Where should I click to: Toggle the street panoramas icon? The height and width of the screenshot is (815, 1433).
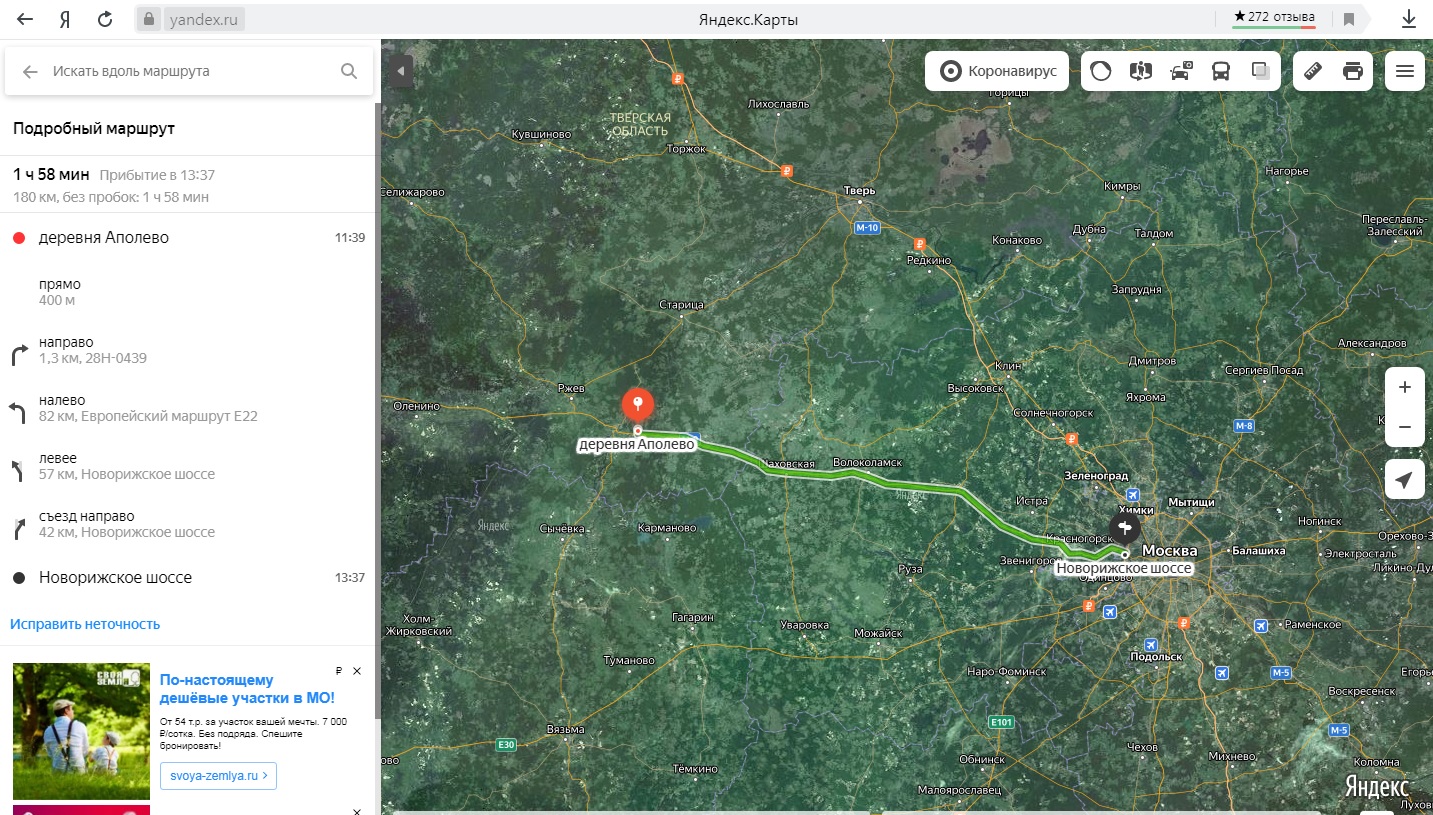coord(1141,71)
